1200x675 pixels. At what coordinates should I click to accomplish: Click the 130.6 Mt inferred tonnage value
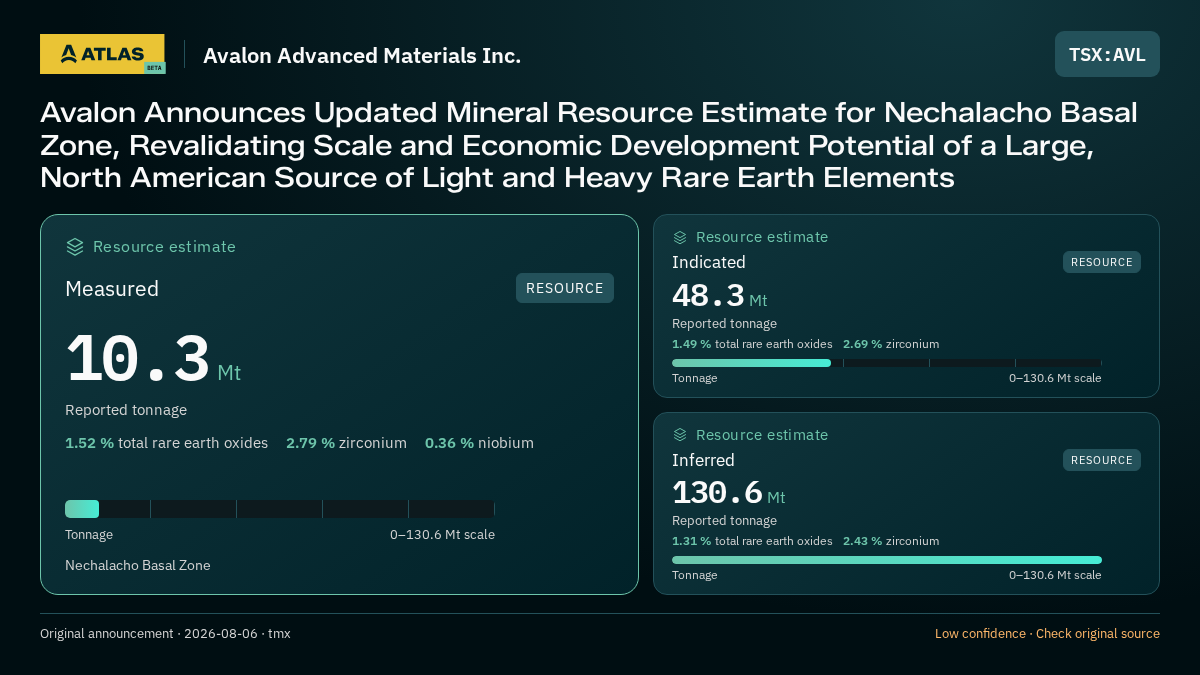[729, 493]
